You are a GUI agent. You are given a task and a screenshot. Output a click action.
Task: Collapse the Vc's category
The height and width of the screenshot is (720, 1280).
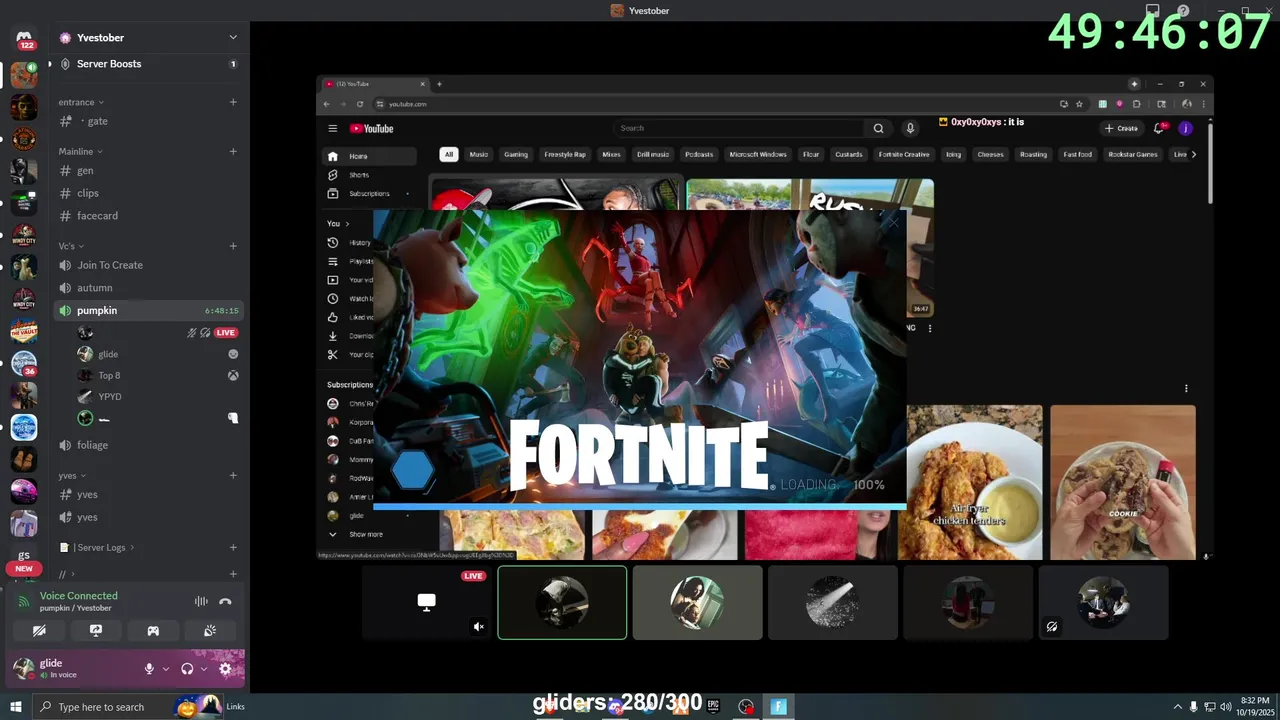71,246
